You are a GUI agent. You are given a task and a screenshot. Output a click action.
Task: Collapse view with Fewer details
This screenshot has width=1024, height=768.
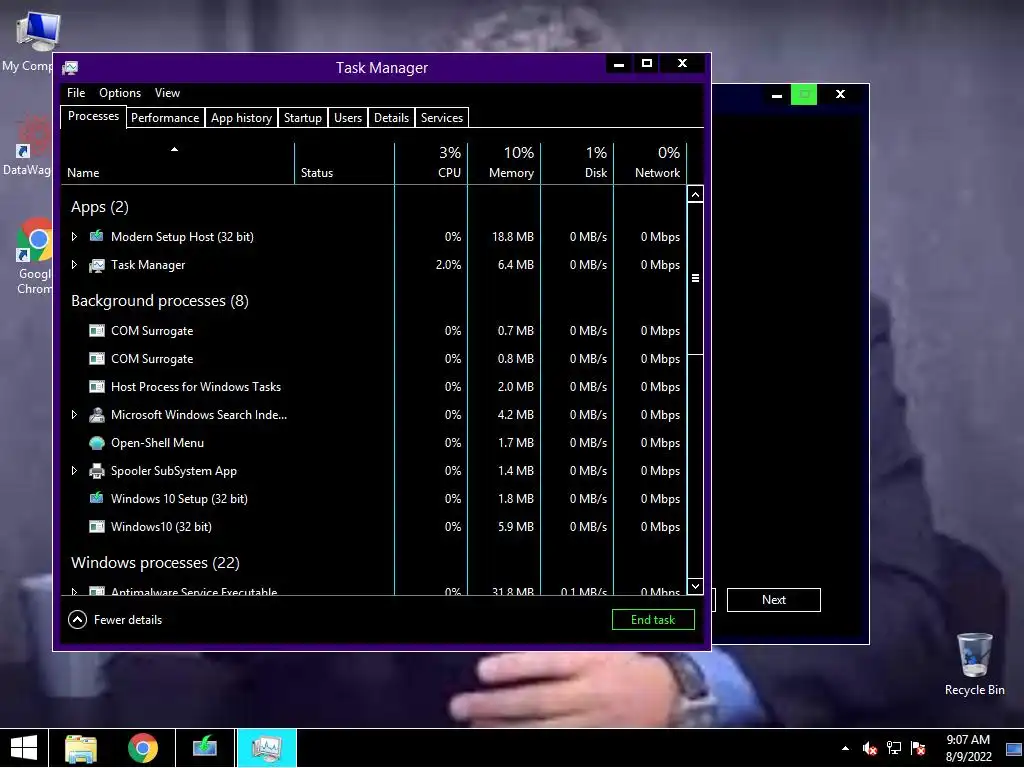click(115, 620)
